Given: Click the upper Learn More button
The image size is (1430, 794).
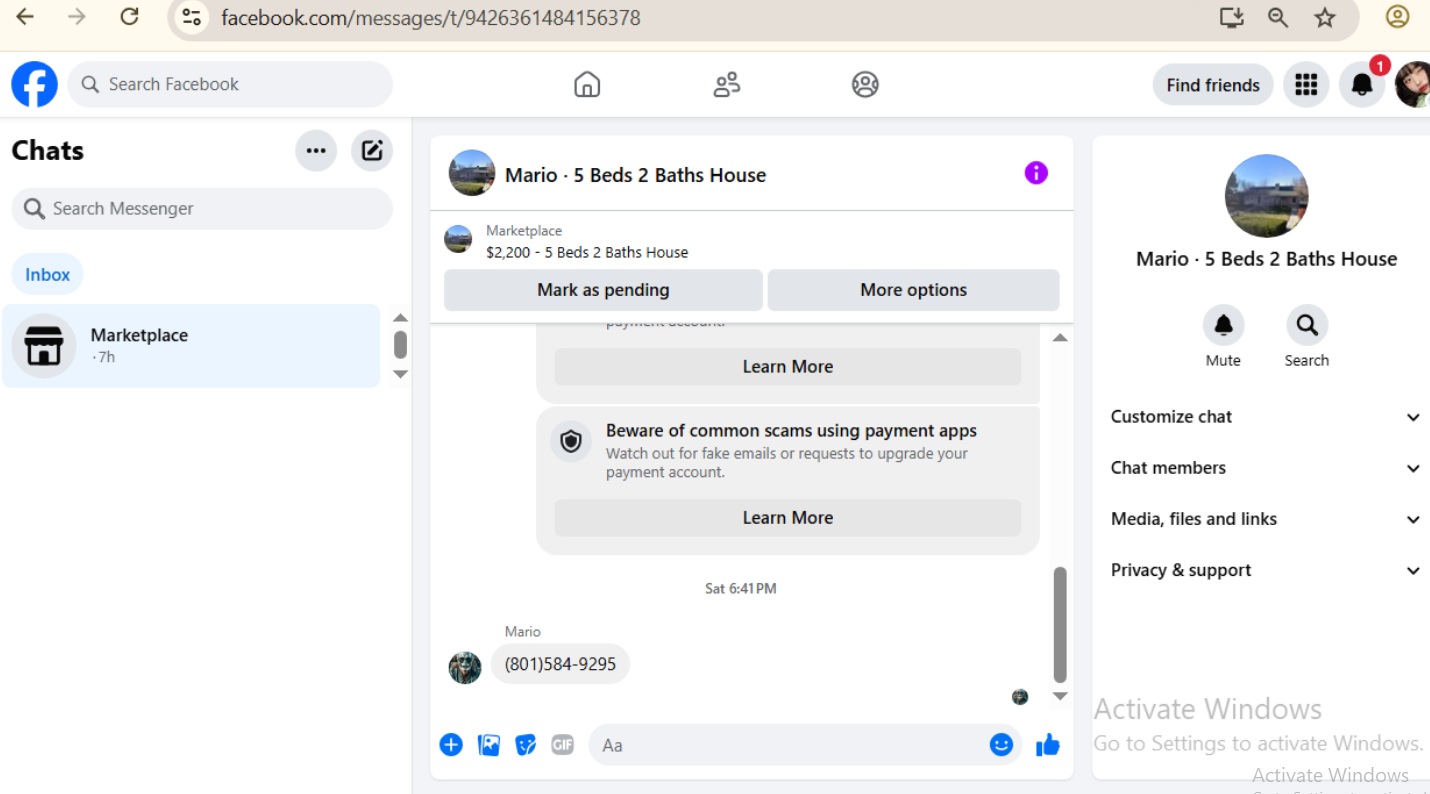Looking at the screenshot, I should pyautogui.click(x=788, y=367).
